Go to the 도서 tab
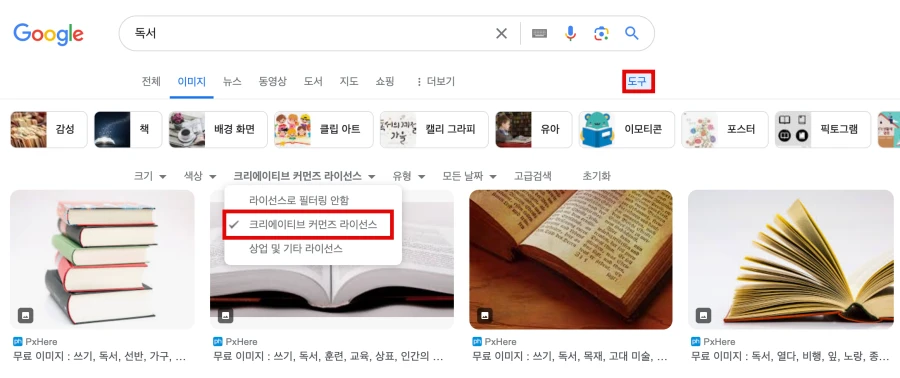The image size is (900, 378). pyautogui.click(x=313, y=81)
